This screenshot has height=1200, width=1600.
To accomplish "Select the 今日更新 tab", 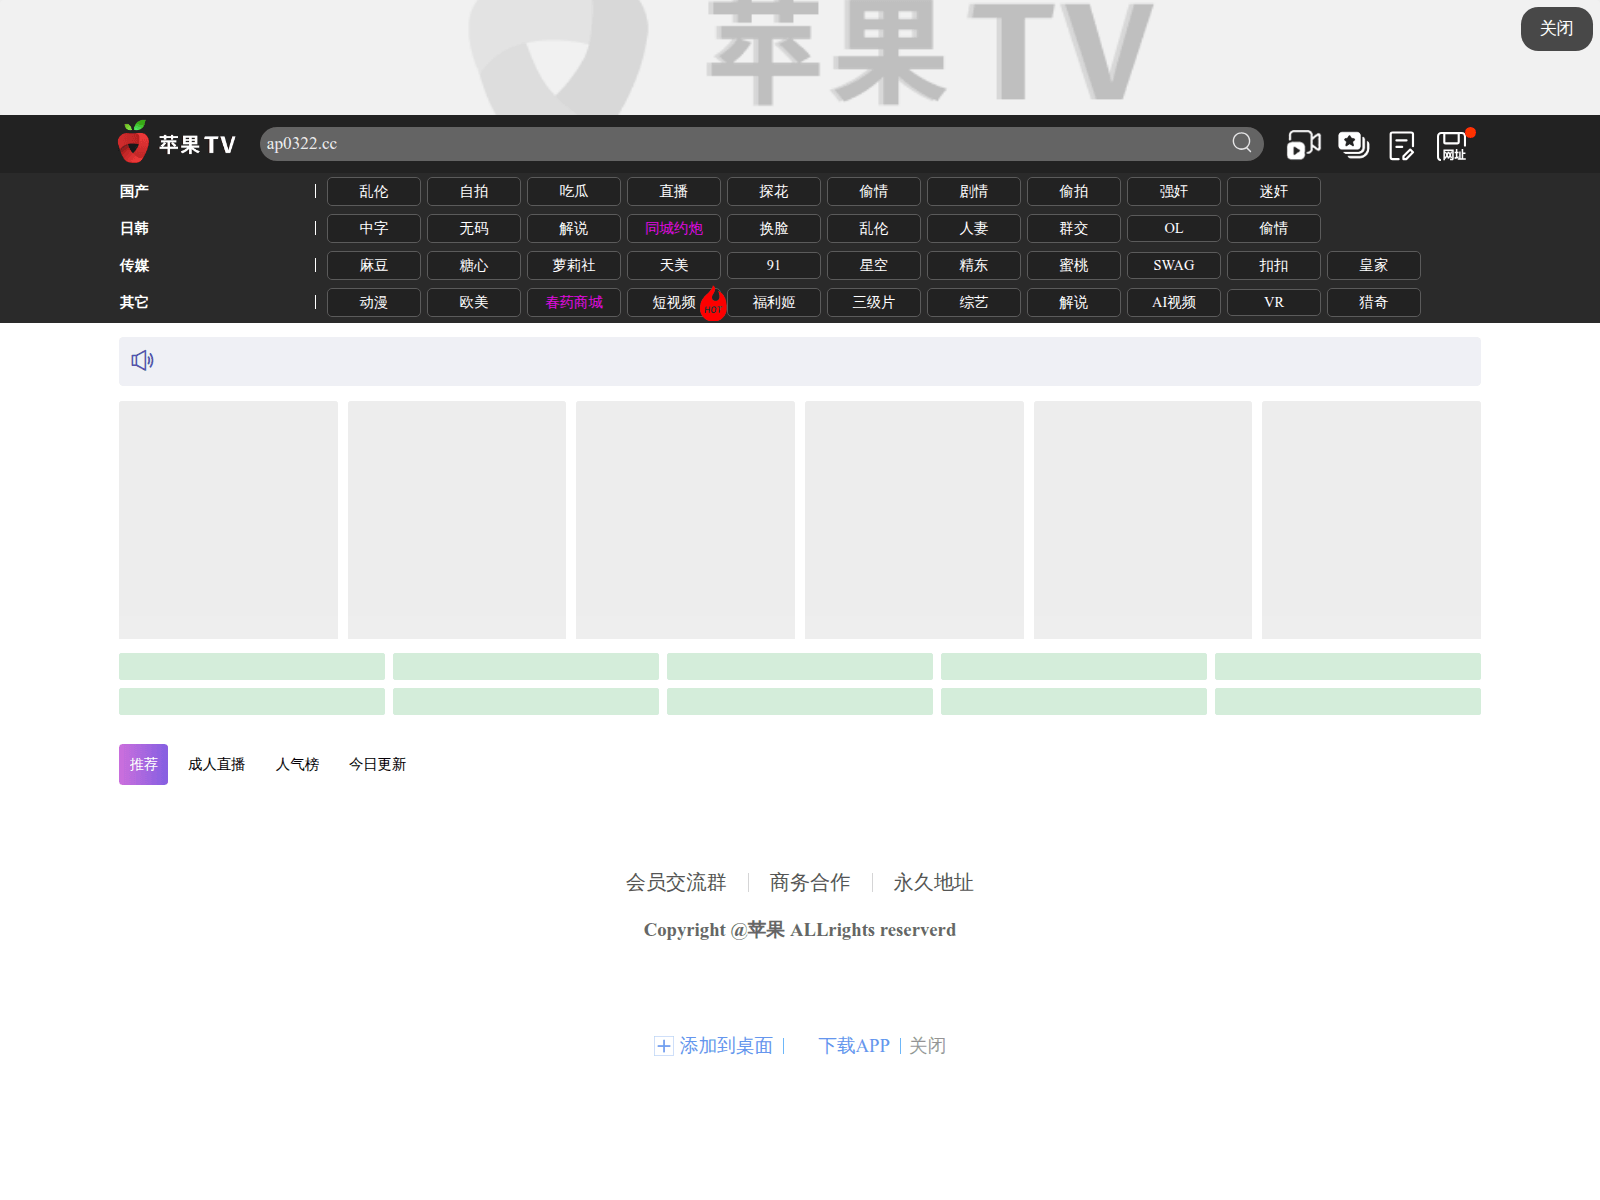I will click(x=377, y=764).
